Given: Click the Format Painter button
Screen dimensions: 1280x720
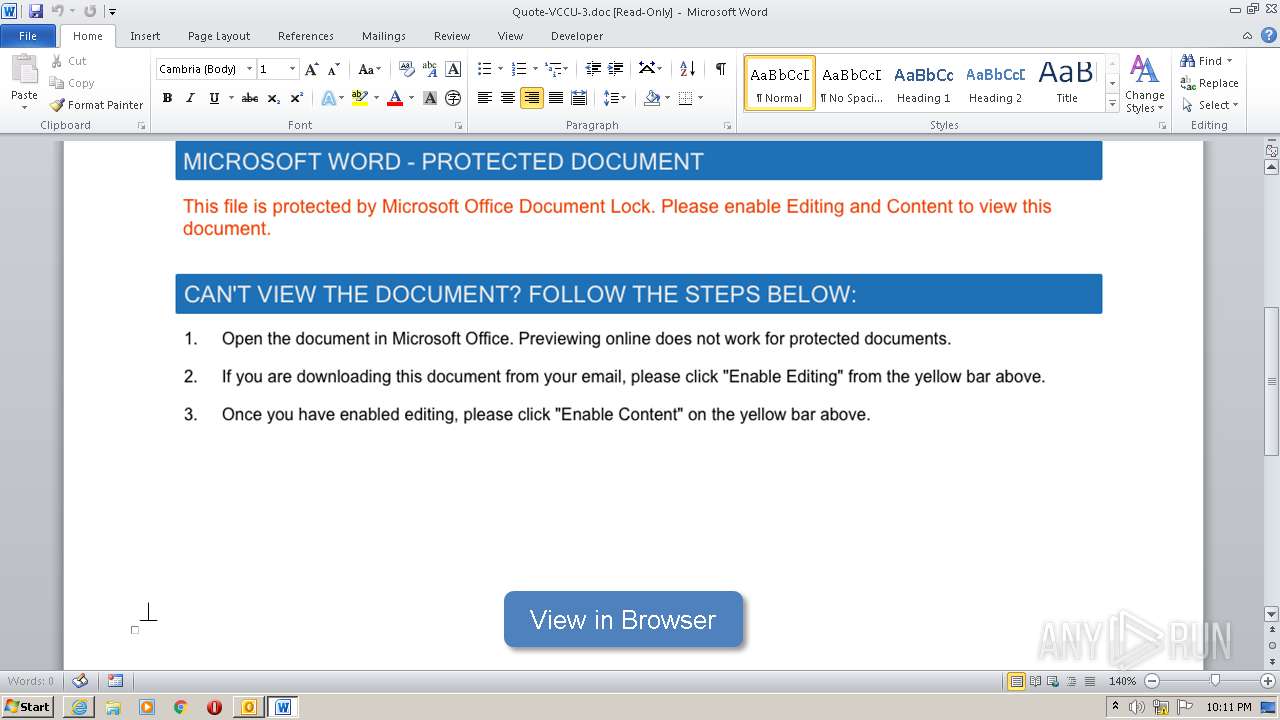Looking at the screenshot, I should (x=96, y=105).
